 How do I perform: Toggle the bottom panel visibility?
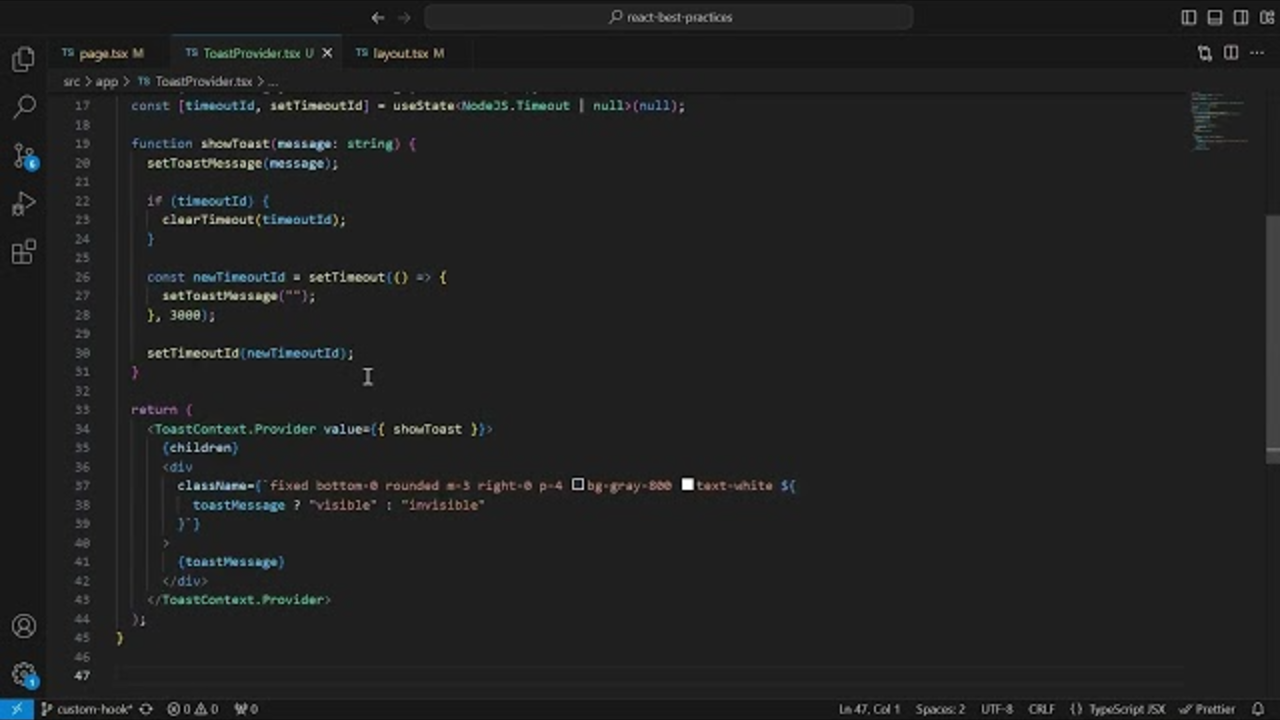pyautogui.click(x=1215, y=17)
